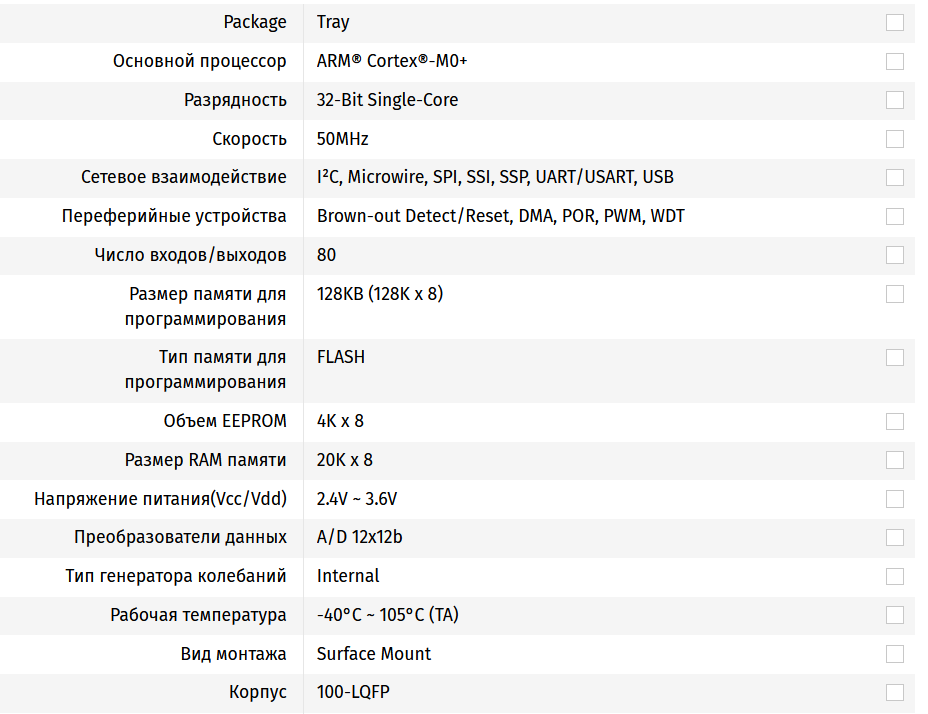928x714 pixels.
Task: Tick the checkbox for Основной процессор
Action: pos(894,61)
